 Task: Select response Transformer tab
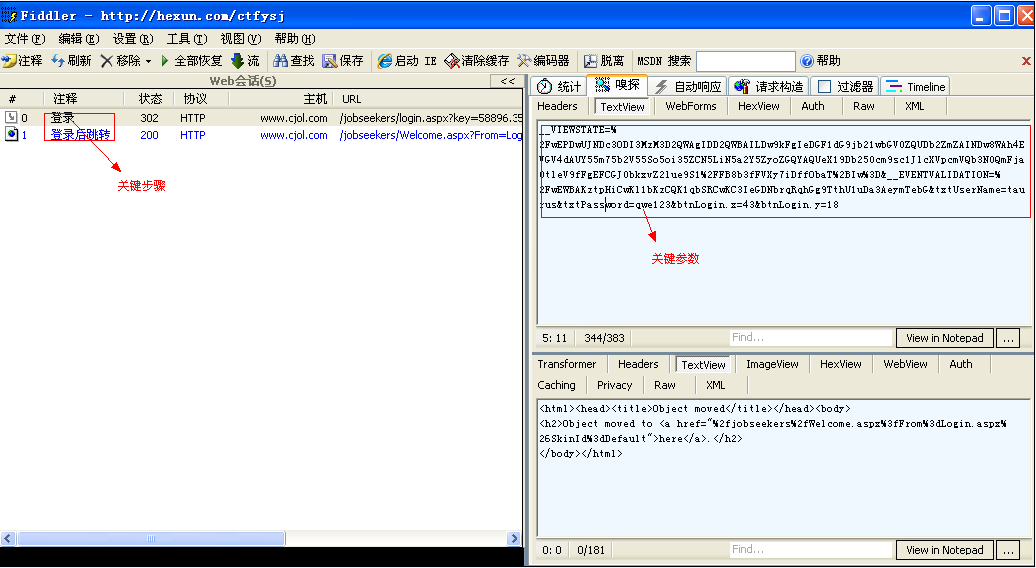(x=567, y=365)
